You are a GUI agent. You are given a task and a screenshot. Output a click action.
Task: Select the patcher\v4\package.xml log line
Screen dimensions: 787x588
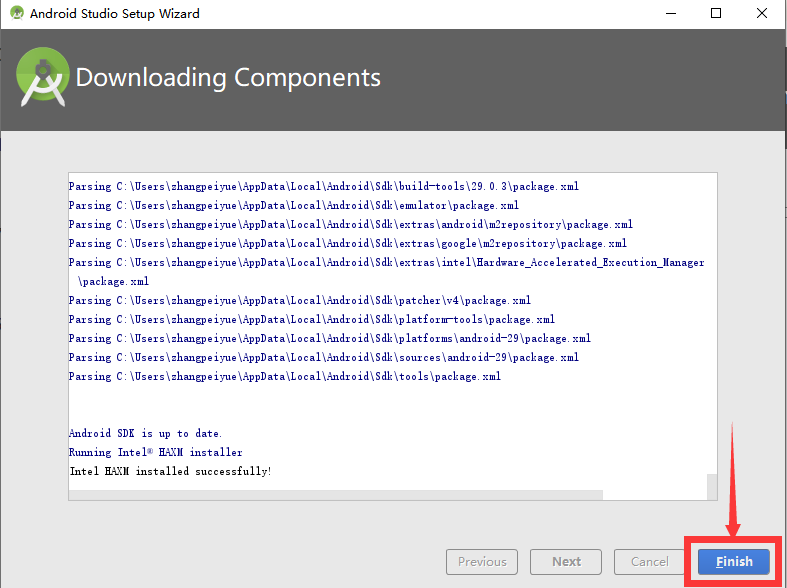300,300
